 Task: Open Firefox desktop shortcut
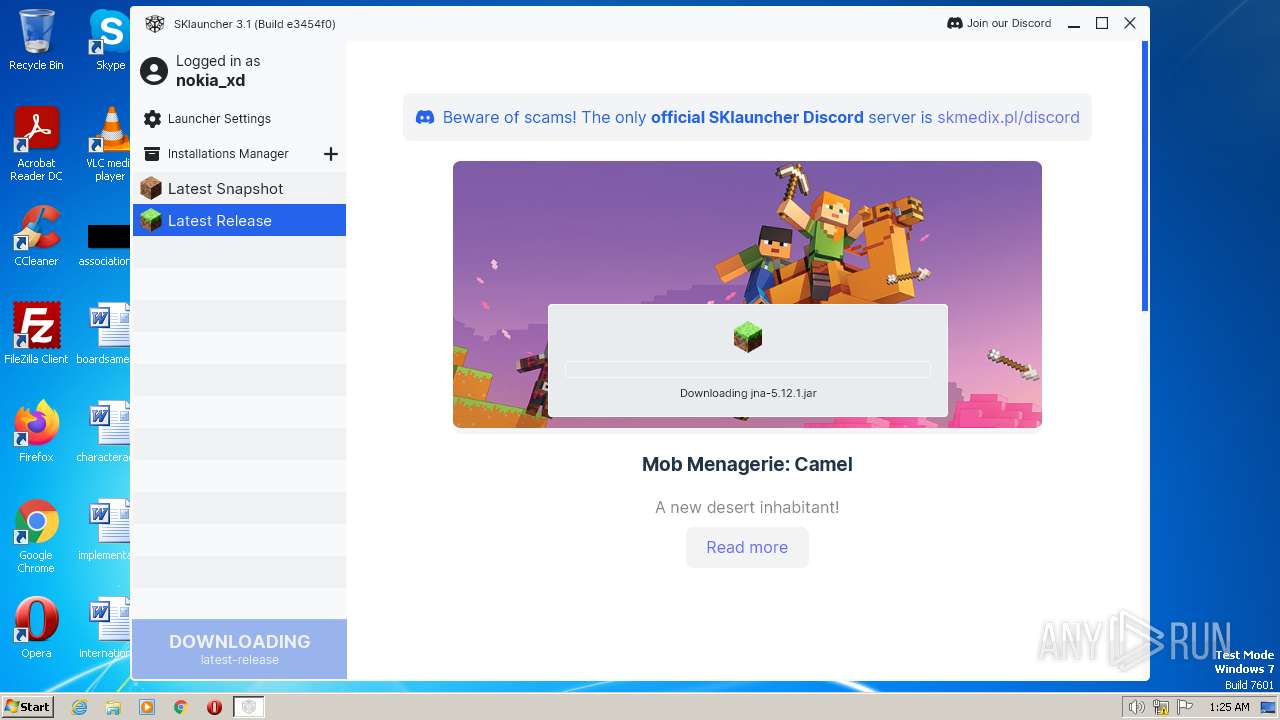(x=36, y=433)
